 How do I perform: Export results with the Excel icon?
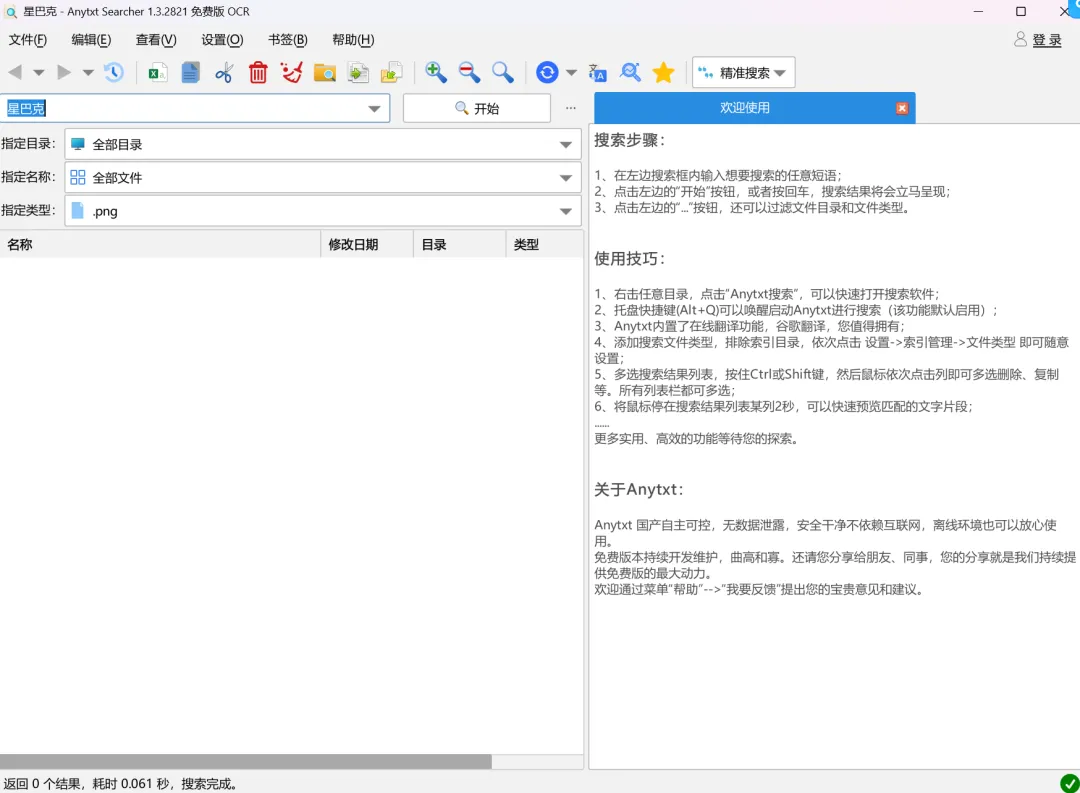[x=158, y=72]
